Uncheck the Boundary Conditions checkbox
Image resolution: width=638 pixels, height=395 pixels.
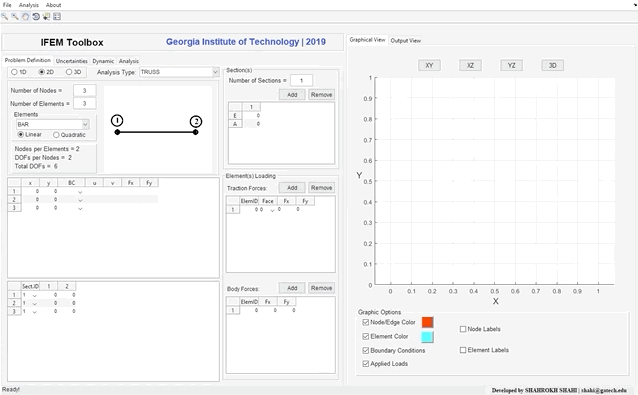pos(365,350)
